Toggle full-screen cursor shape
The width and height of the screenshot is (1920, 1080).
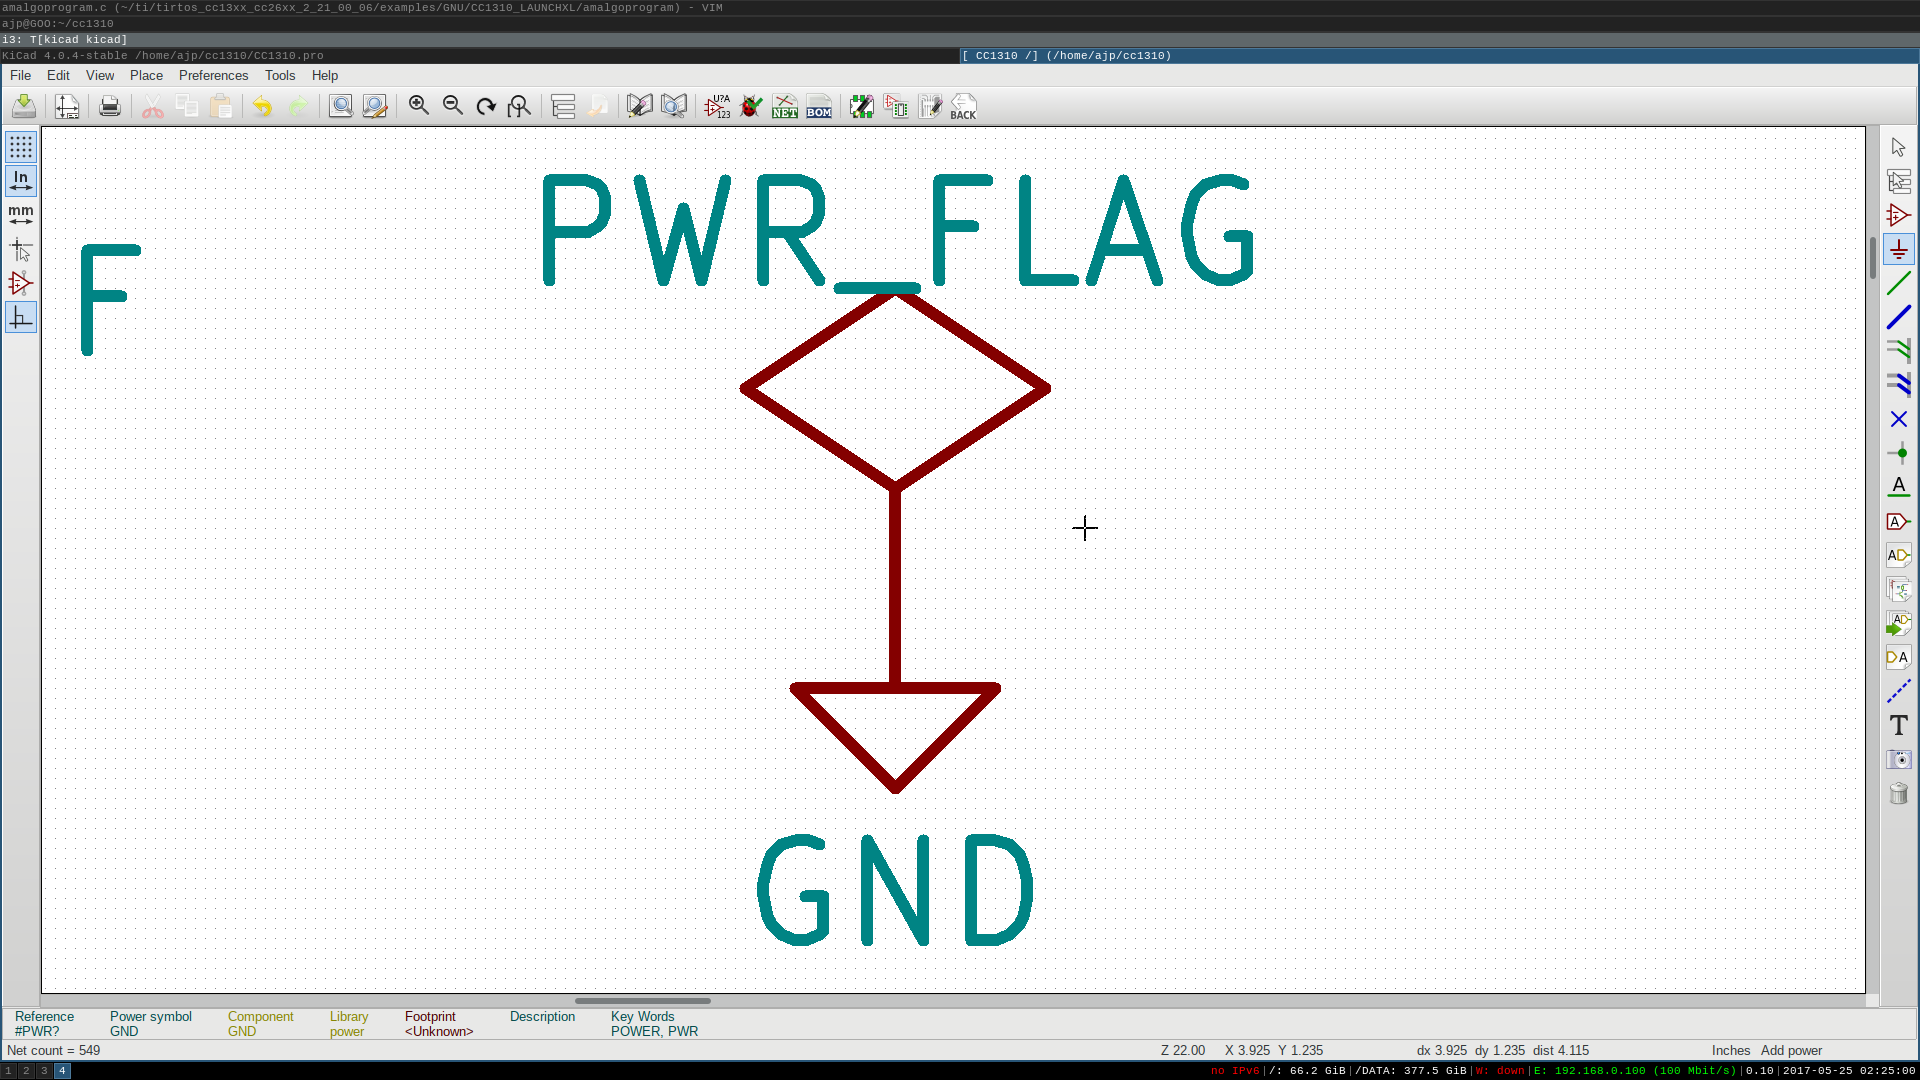click(21, 249)
